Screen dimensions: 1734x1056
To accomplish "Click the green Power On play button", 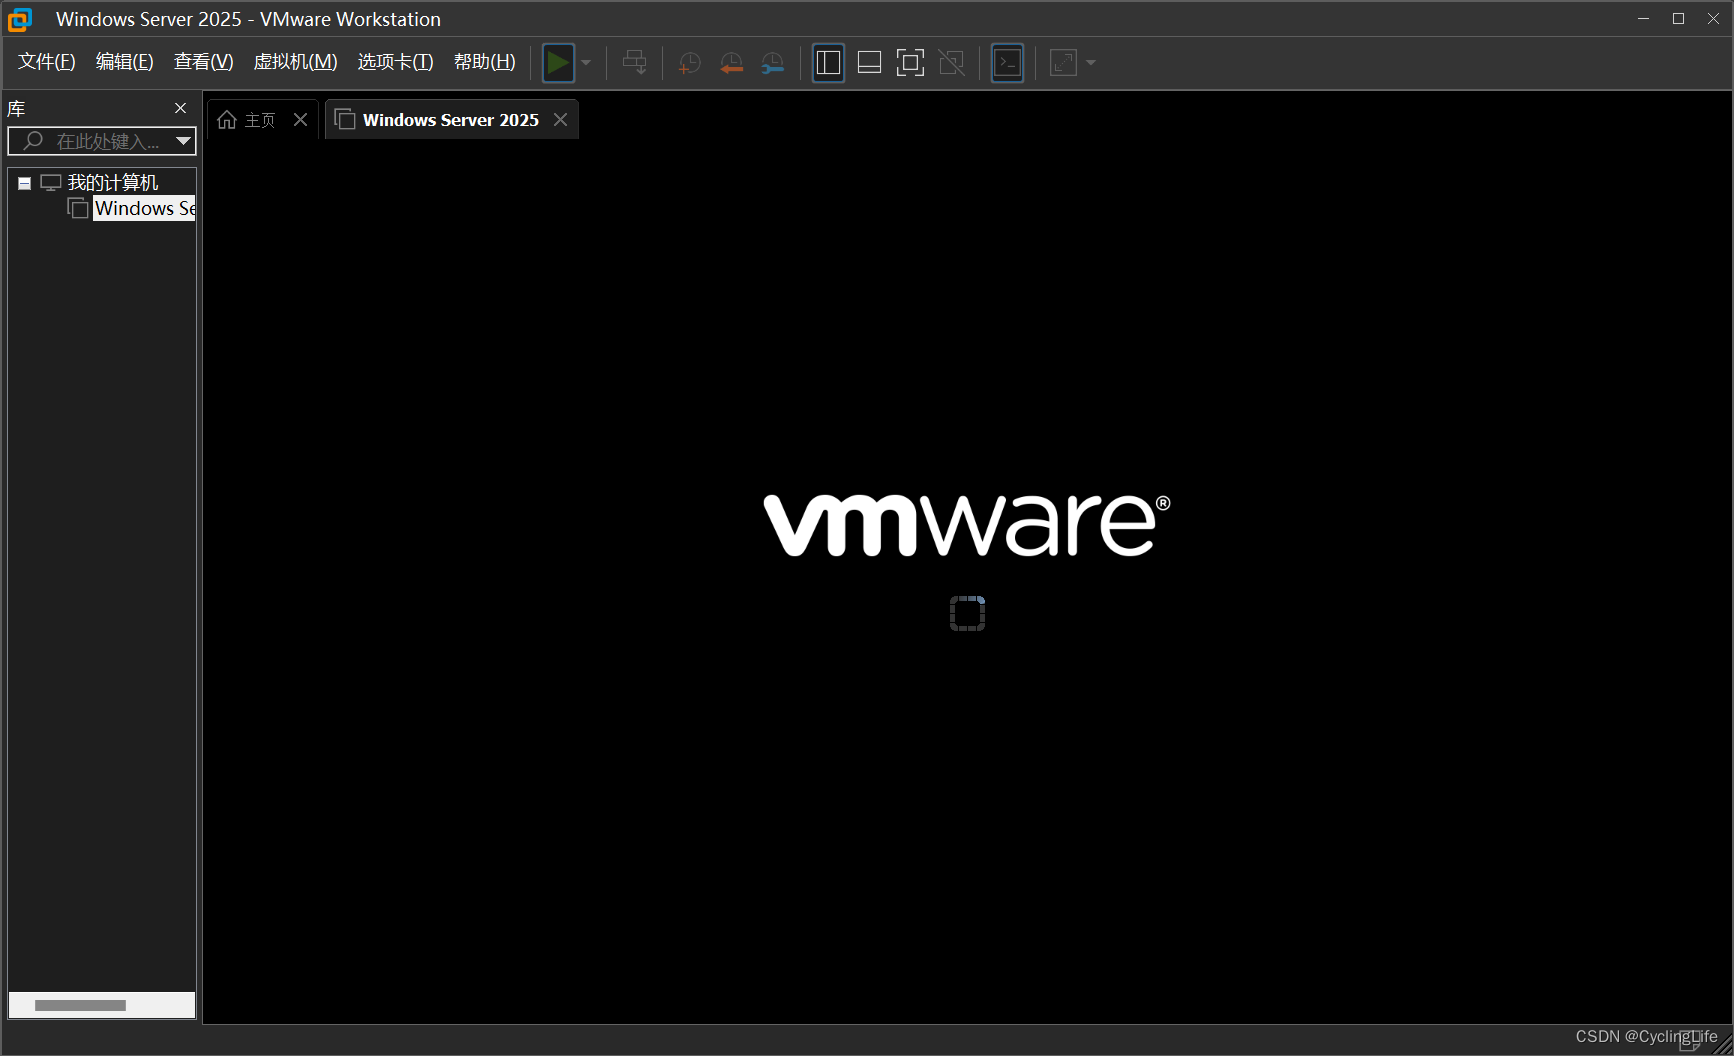I will click(x=558, y=63).
